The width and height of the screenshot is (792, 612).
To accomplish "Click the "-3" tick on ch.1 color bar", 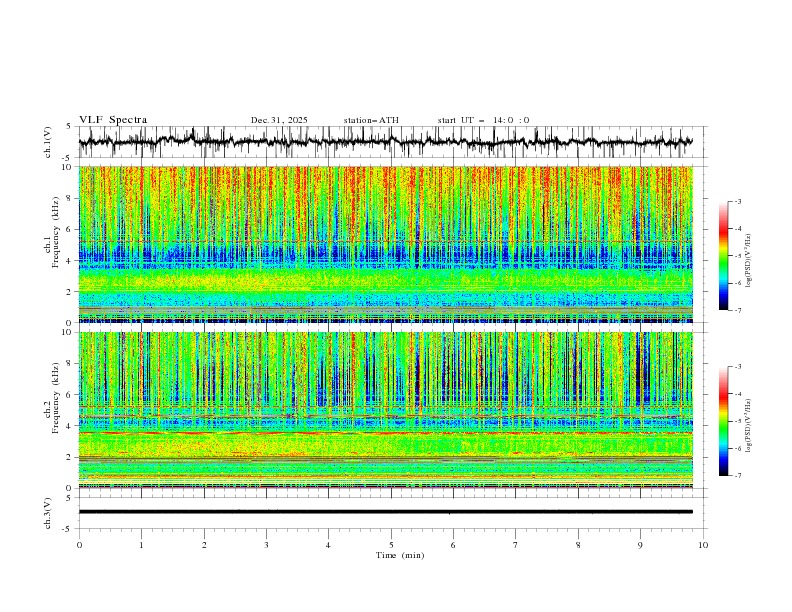I will pyautogui.click(x=738, y=201).
